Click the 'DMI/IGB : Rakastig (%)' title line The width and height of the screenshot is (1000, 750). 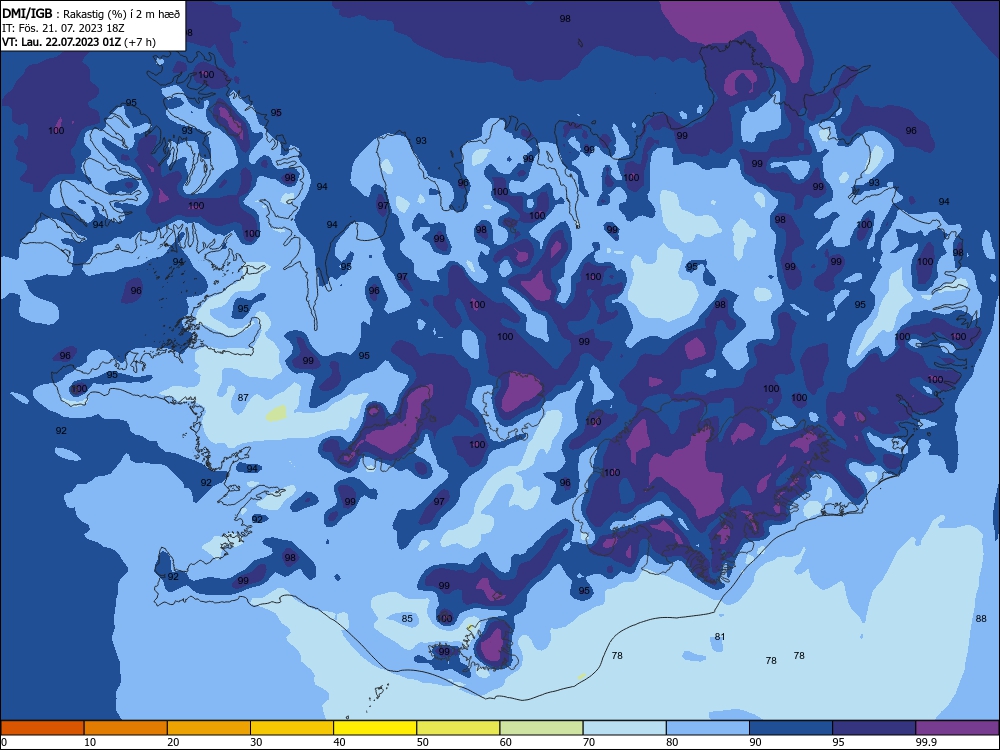click(91, 13)
